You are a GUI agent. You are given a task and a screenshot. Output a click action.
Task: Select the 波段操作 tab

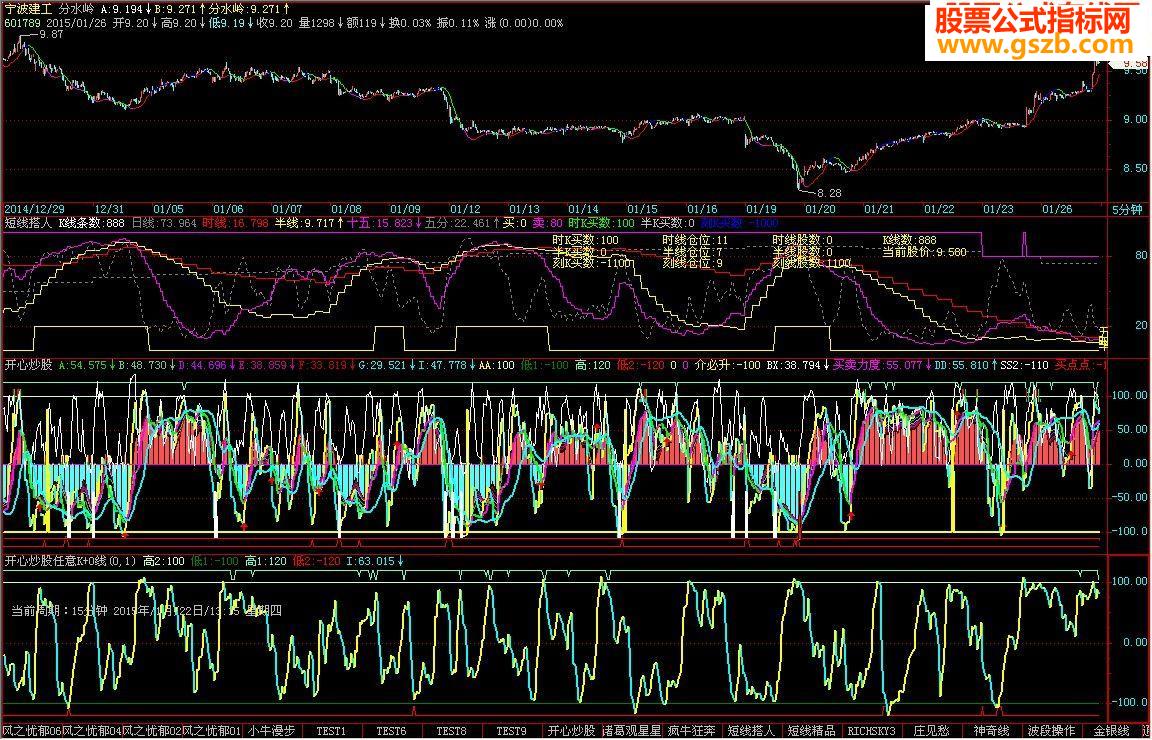pyautogui.click(x=1051, y=731)
